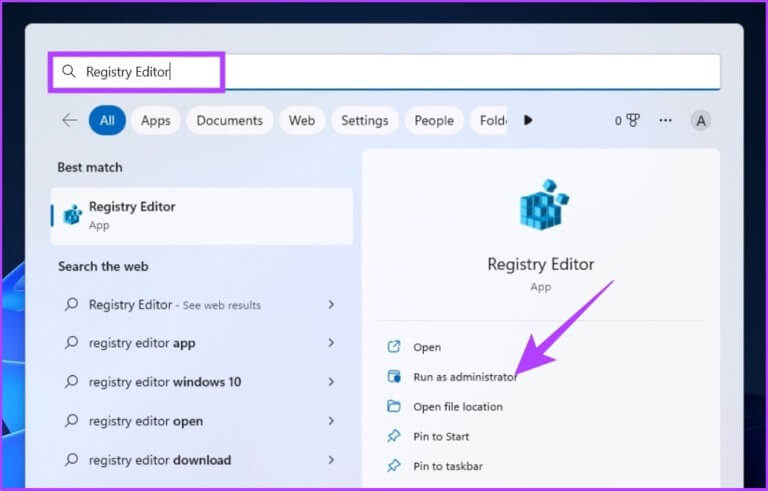Click the 'Search the web' heading
768x491 pixels.
point(103,267)
